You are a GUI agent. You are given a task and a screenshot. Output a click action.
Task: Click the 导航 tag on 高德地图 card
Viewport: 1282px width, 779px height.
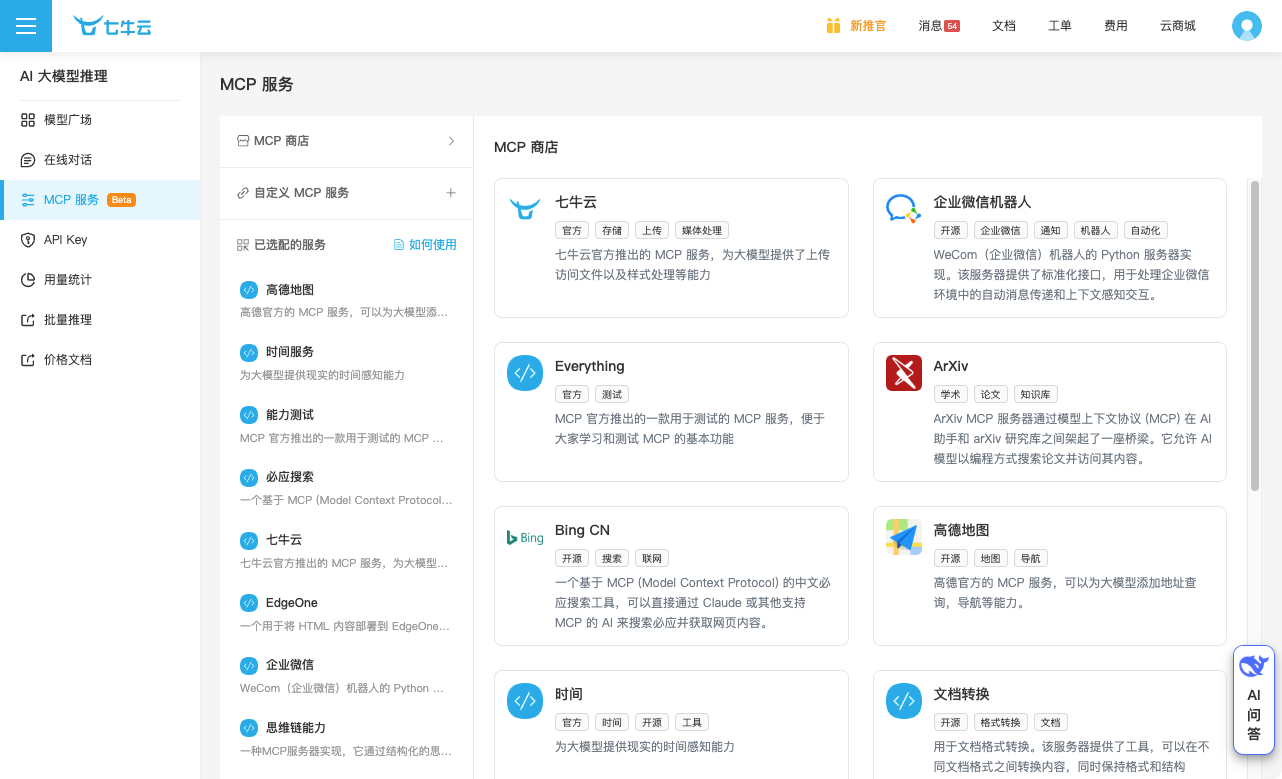pyautogui.click(x=1031, y=559)
